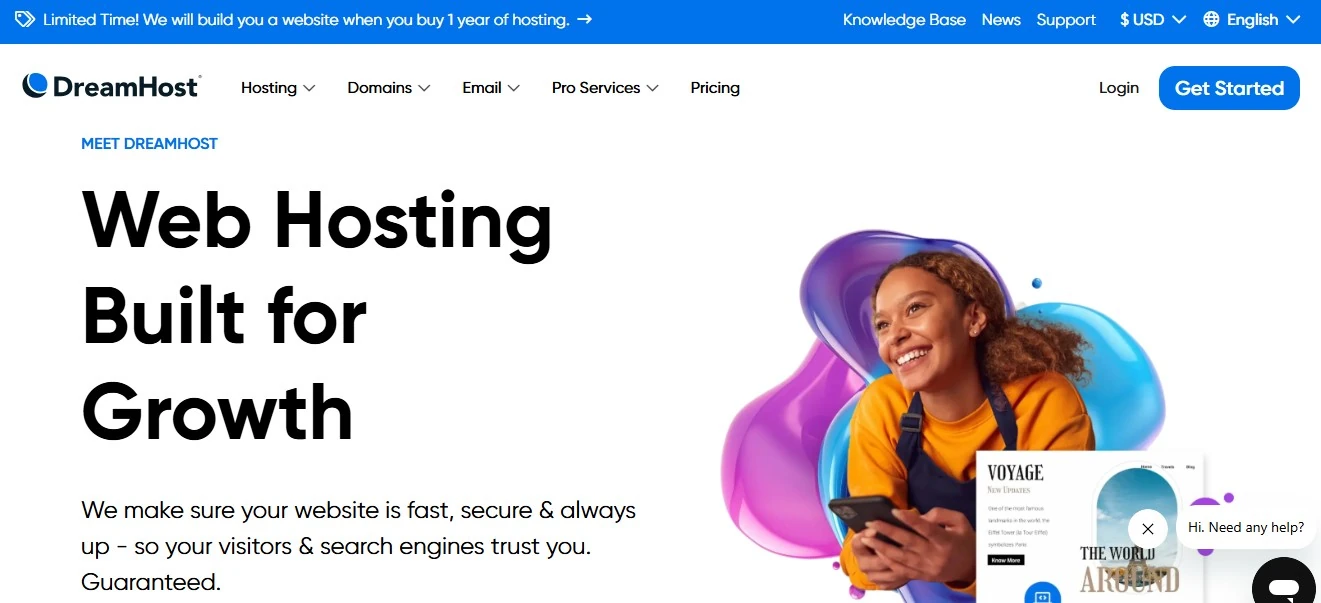Dismiss the 'Need any help?' popup with X
This screenshot has height=603, width=1321.
[1148, 529]
